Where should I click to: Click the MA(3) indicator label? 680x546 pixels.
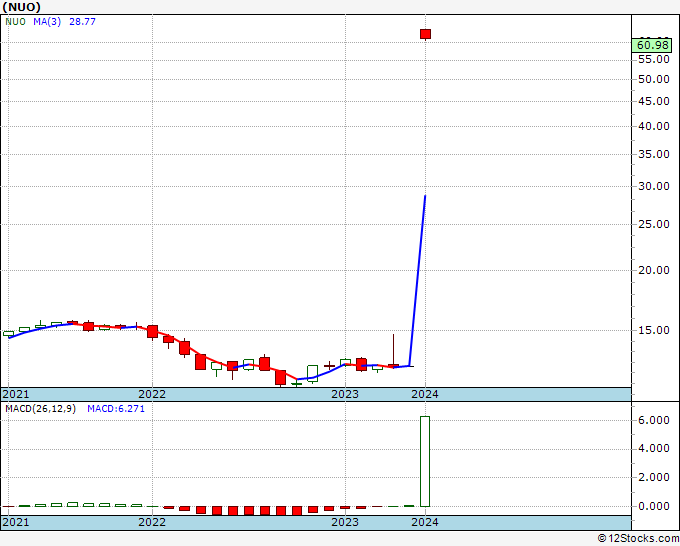(x=47, y=22)
